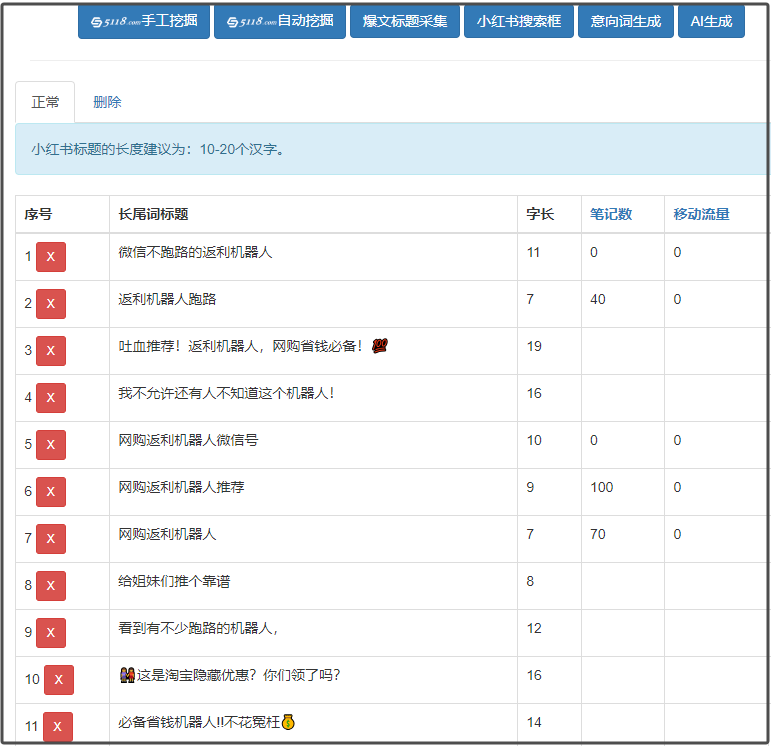Click title 看到有不少跑路的机器人，
771x746 pixels.
pos(199,628)
